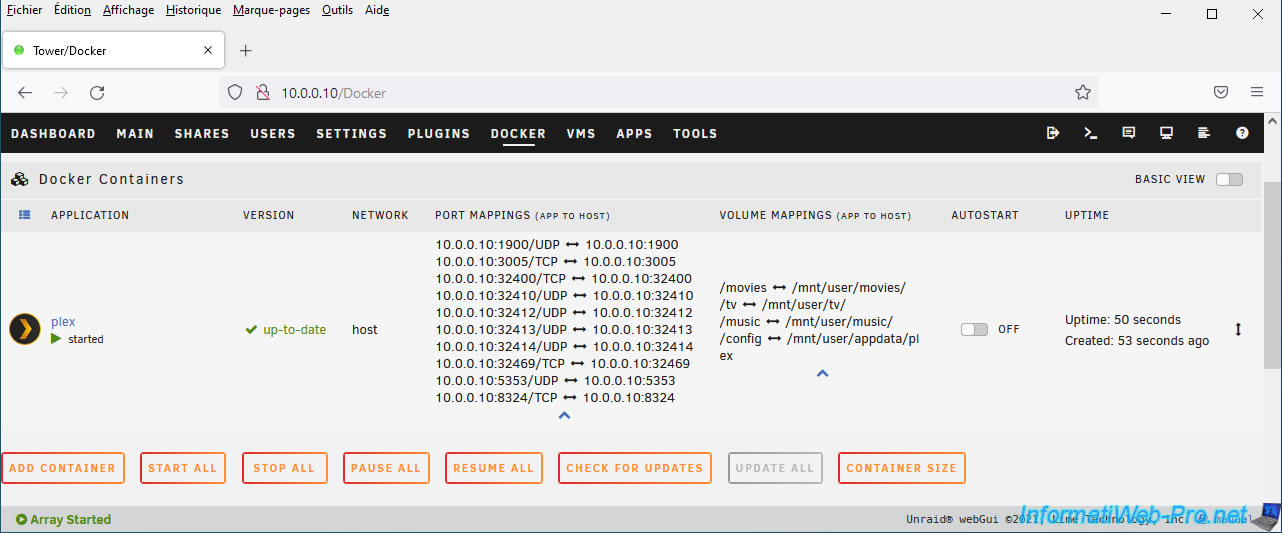The image size is (1282, 533).
Task: Open the terminal icon in navigation bar
Action: (x=1091, y=133)
